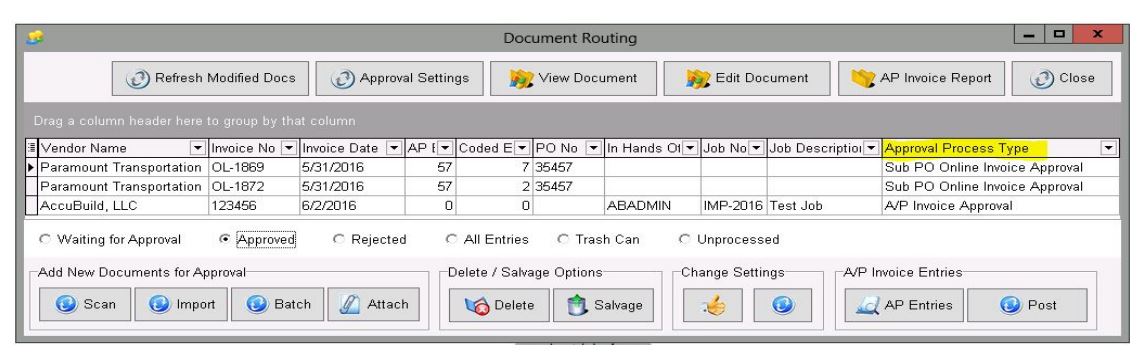The image size is (1148, 362).
Task: Click the IMP-2016 job number cell
Action: (733, 206)
